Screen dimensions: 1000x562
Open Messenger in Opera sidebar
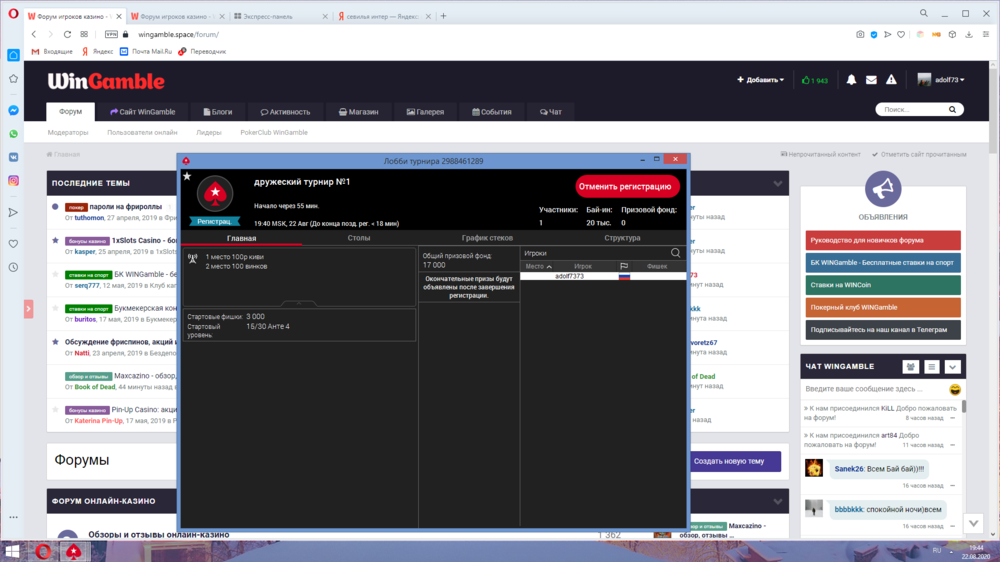click(14, 110)
